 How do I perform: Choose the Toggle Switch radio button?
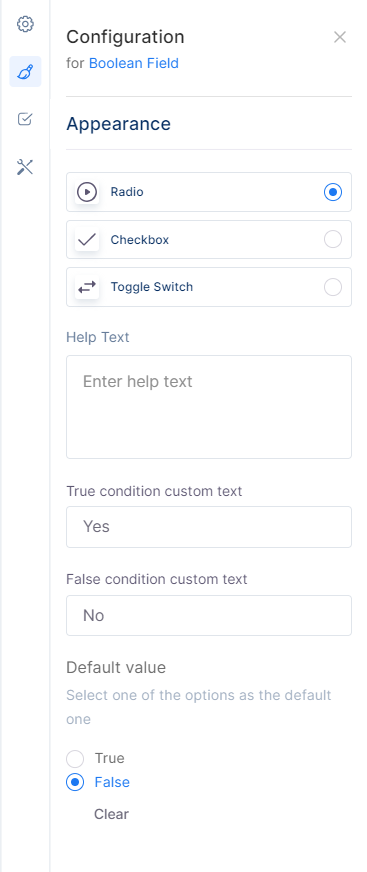[x=333, y=287]
